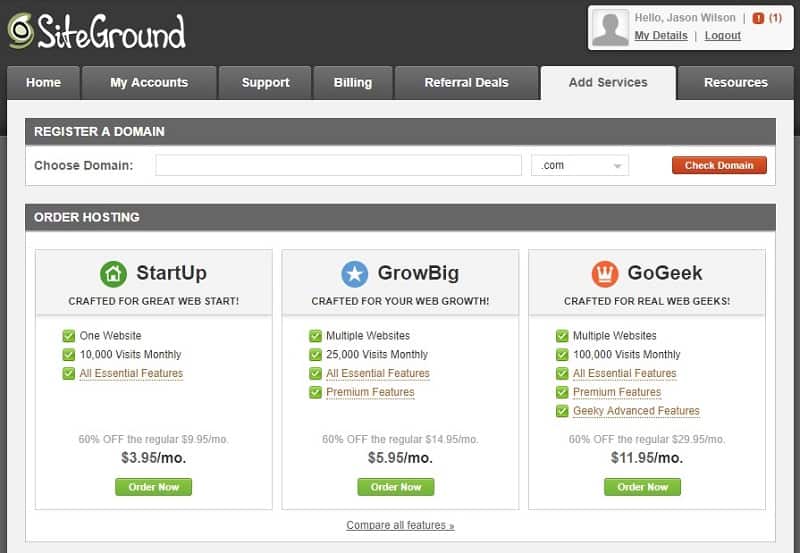Click Crafted for Real Web Geeks tagline
Viewport: 800px width, 553px height.
646,301
